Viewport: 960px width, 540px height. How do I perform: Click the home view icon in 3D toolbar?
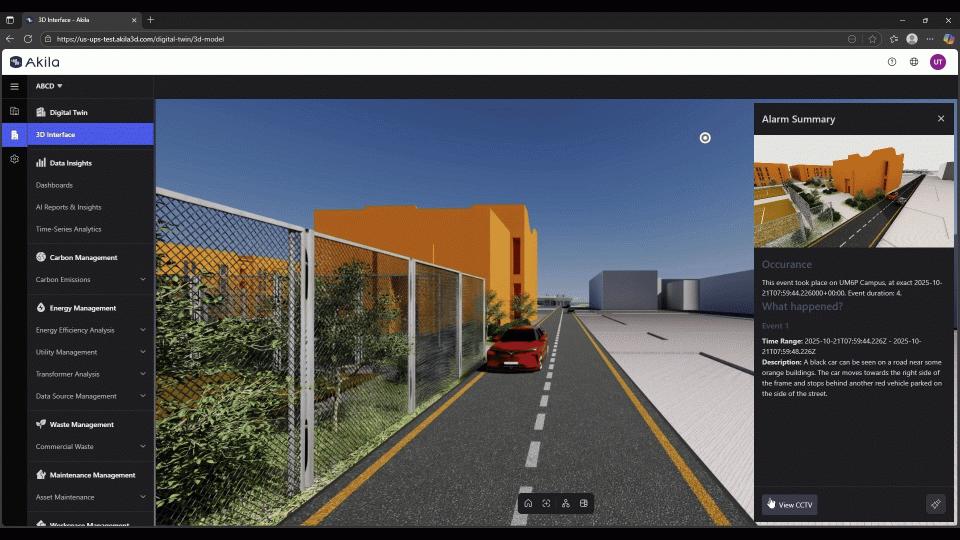click(528, 503)
